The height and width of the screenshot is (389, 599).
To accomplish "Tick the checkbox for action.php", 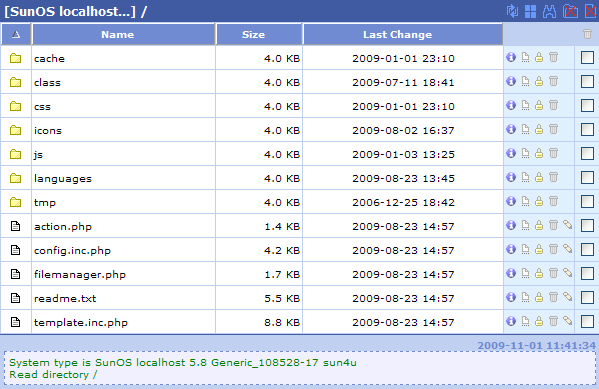I will (587, 225).
